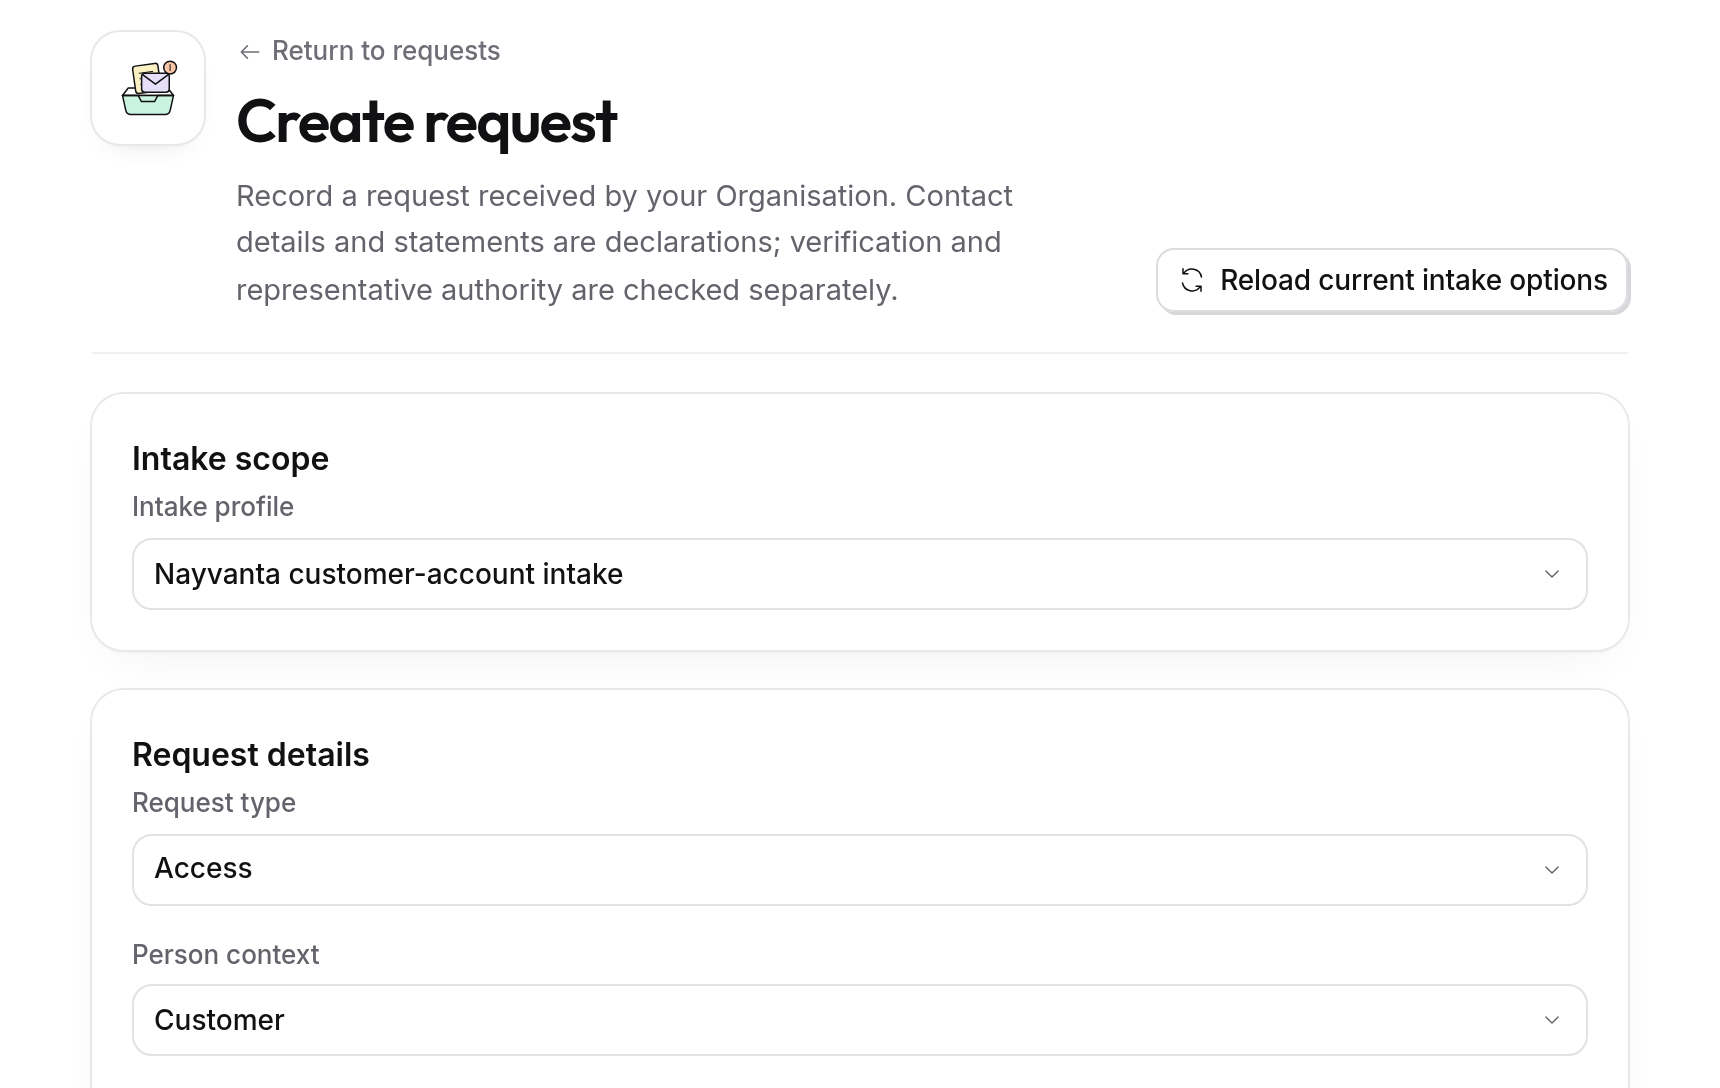Click the chevron in Person context field

click(1552, 1020)
